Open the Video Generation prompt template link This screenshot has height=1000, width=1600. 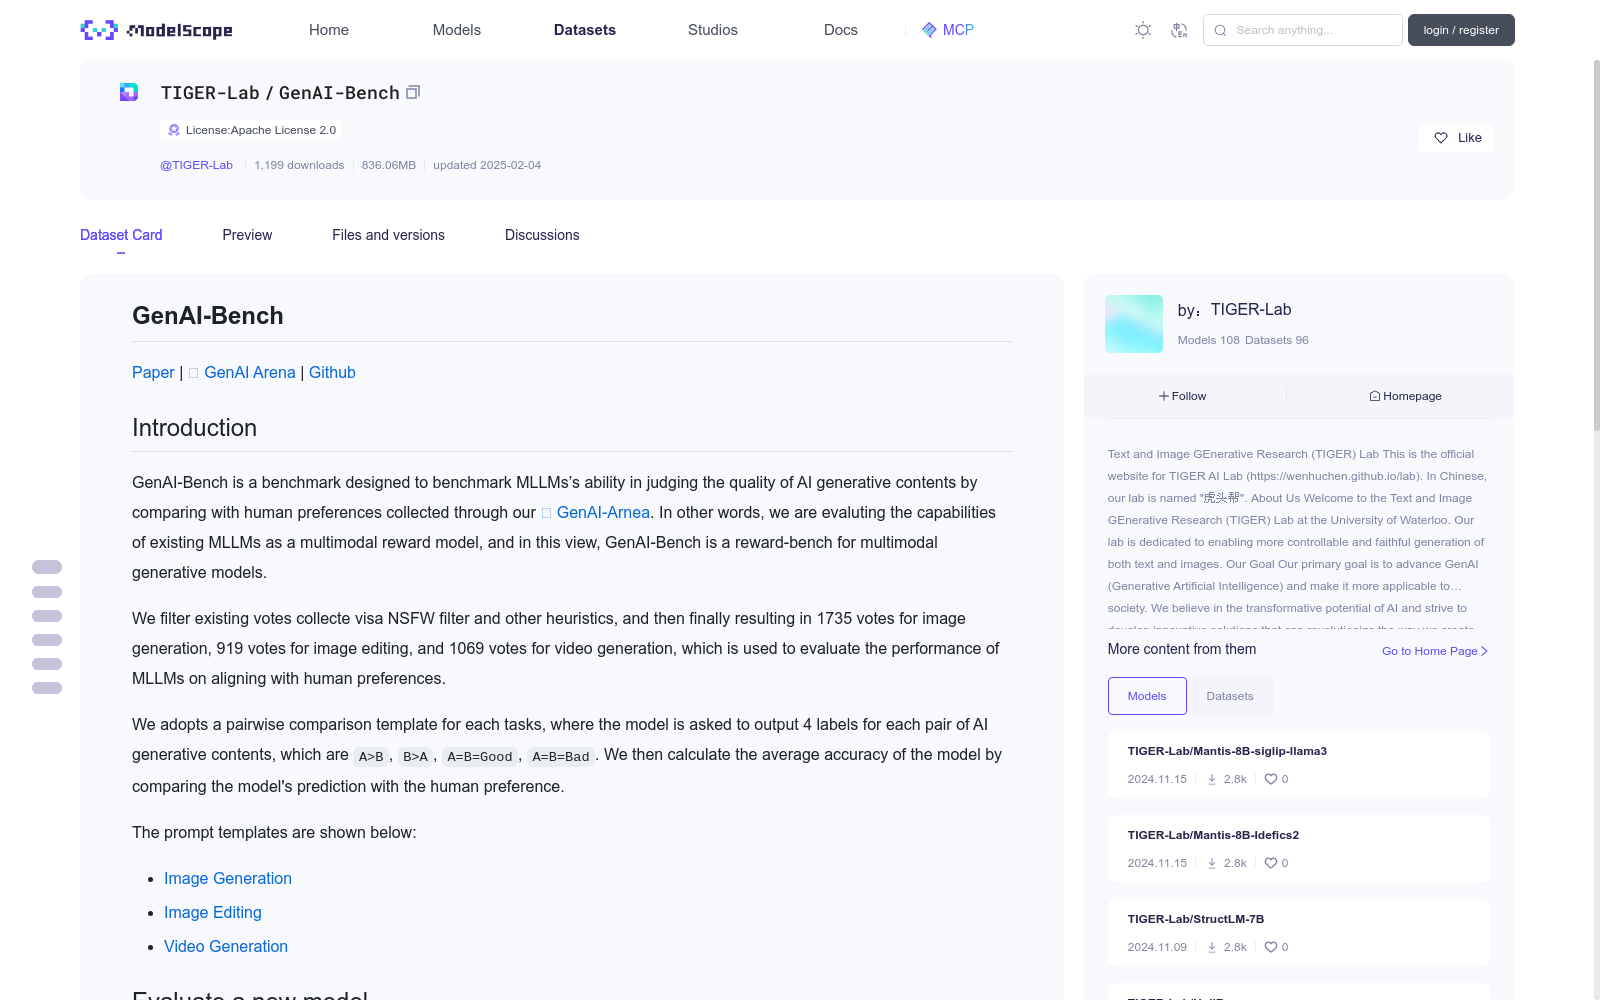point(226,946)
